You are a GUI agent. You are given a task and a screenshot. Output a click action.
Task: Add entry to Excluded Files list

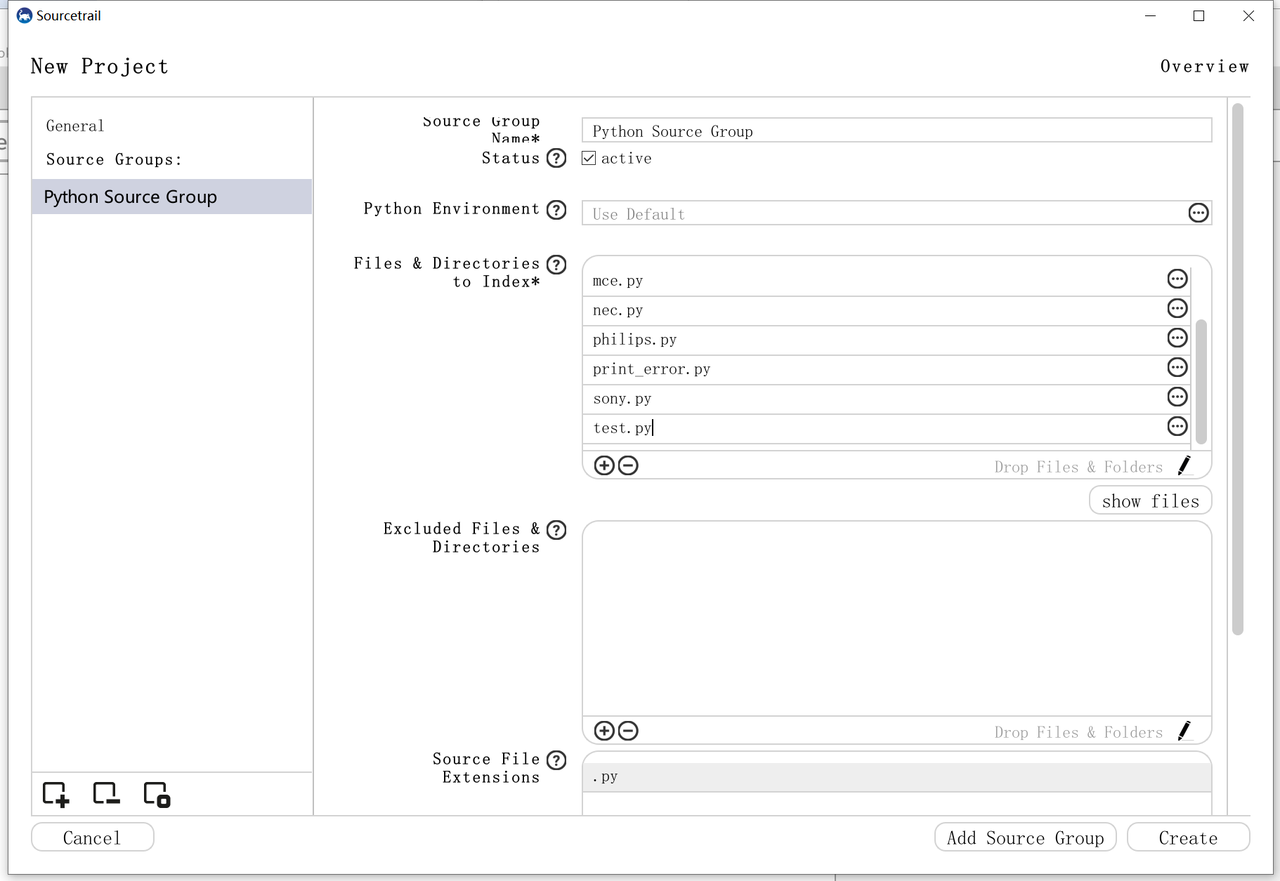[604, 731]
